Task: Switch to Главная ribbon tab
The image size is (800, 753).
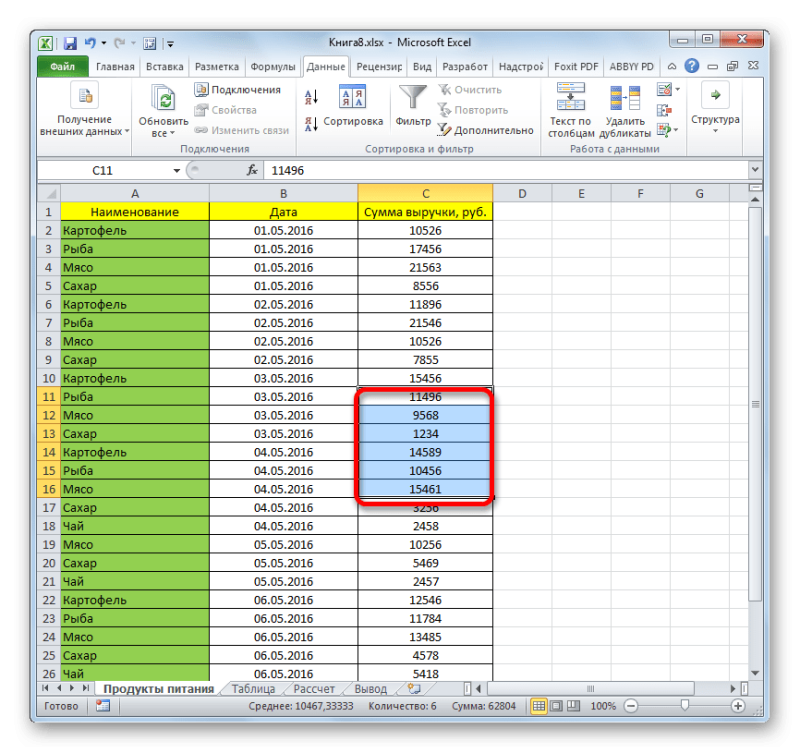Action: (x=115, y=67)
